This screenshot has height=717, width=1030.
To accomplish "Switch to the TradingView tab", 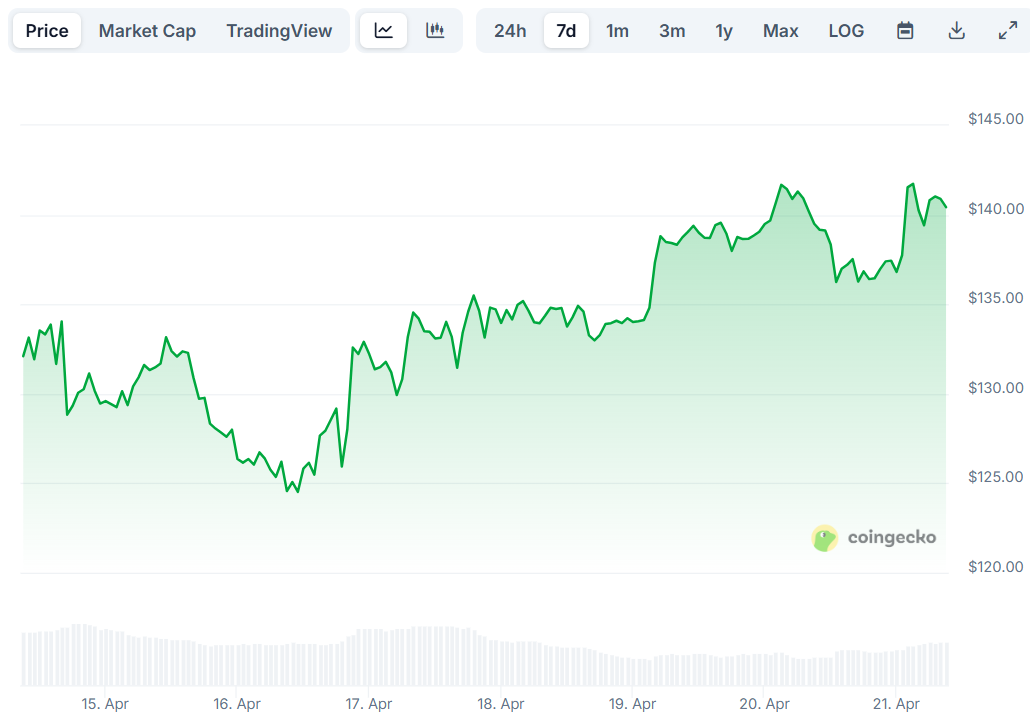I will [279, 31].
